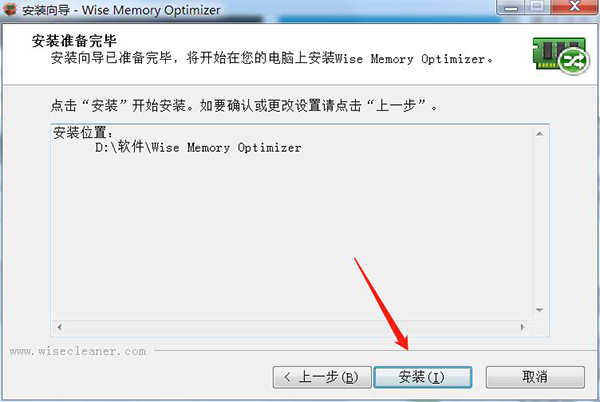Click the left arrow of the horizontal scrollbar
Screen dimensions: 600x402
pyautogui.click(x=59, y=327)
